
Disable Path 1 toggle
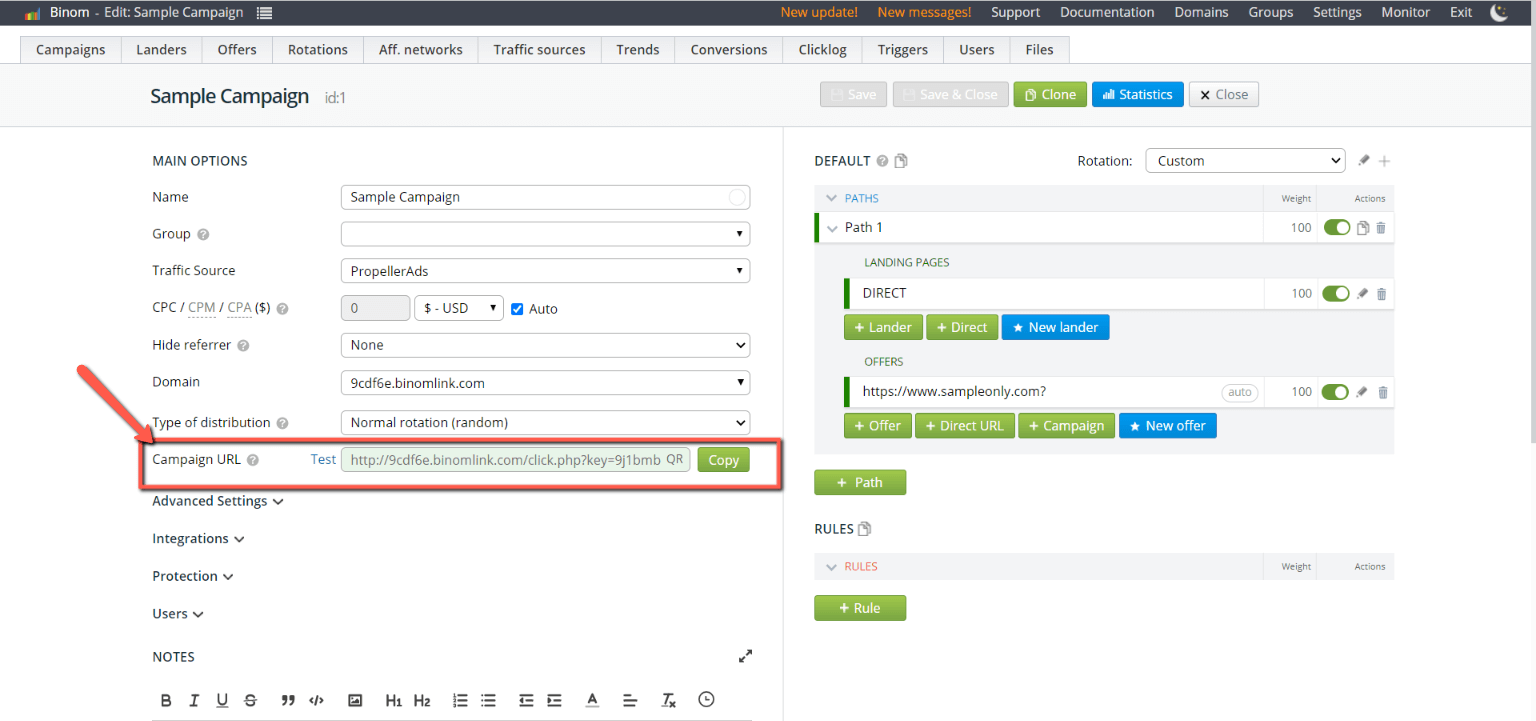coord(1336,228)
